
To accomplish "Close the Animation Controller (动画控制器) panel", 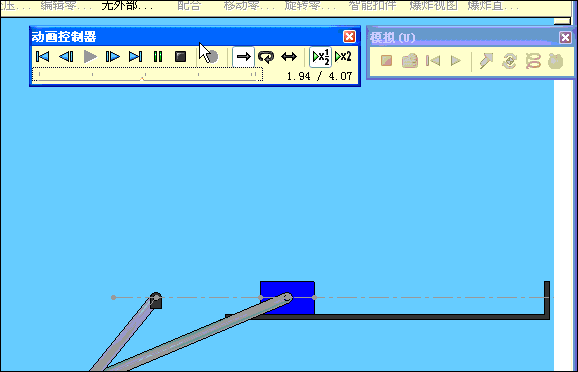I will 349,36.
